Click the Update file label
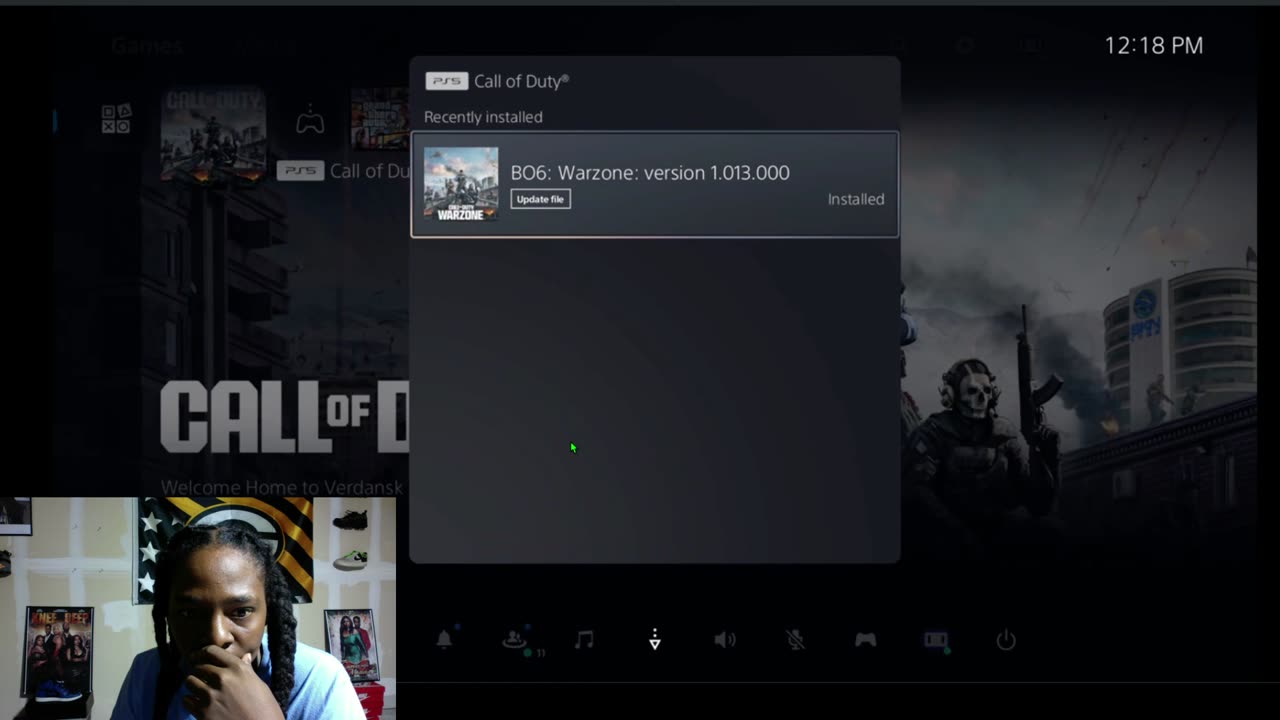This screenshot has height=720, width=1280. click(x=540, y=199)
